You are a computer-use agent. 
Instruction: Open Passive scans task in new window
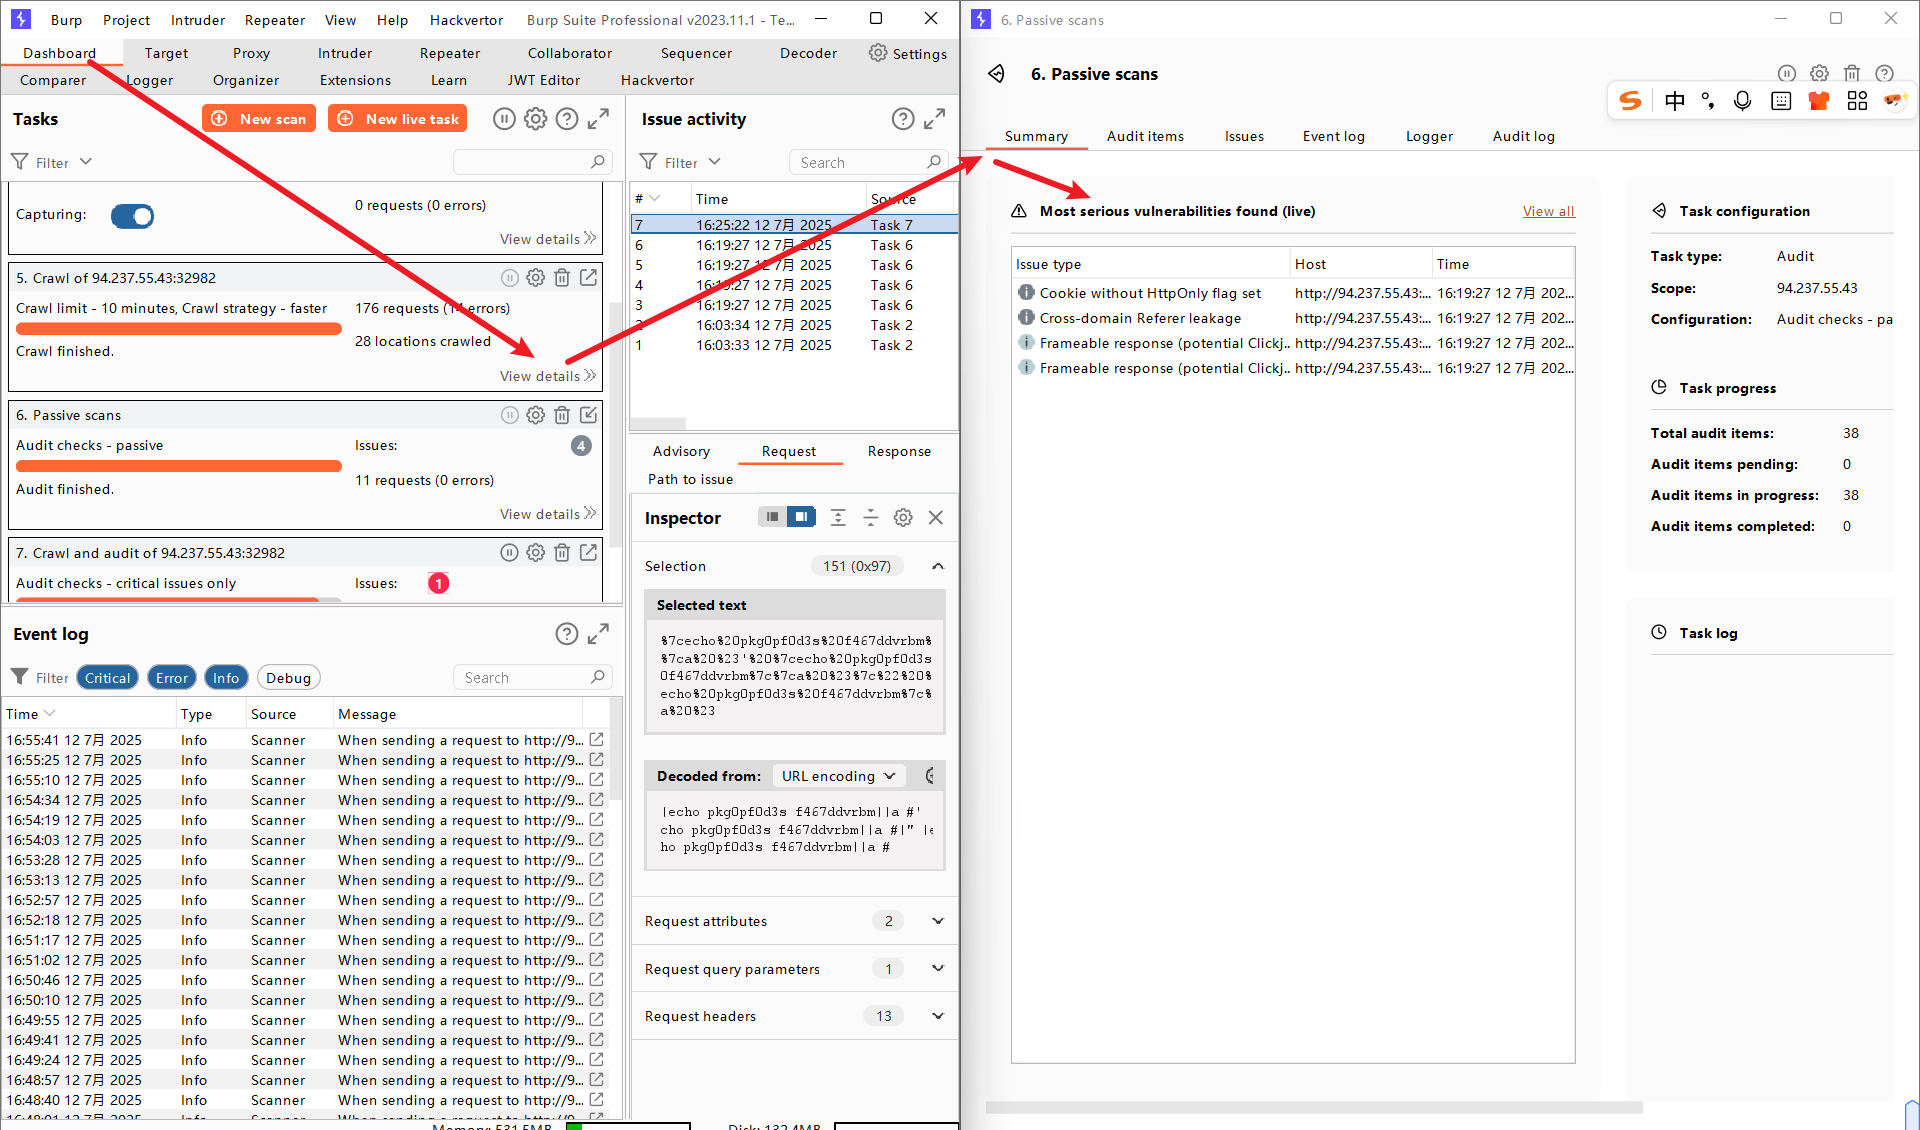pyautogui.click(x=589, y=415)
